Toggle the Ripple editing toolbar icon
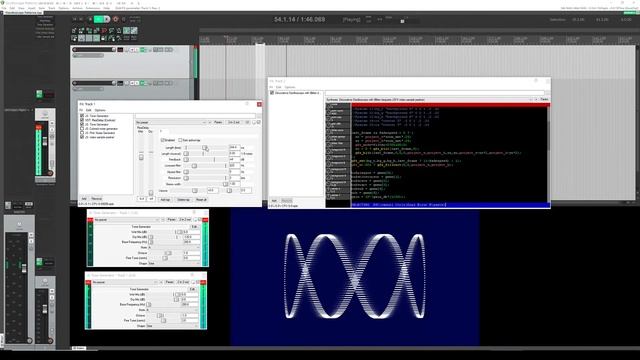The image size is (640, 360). click(89, 38)
